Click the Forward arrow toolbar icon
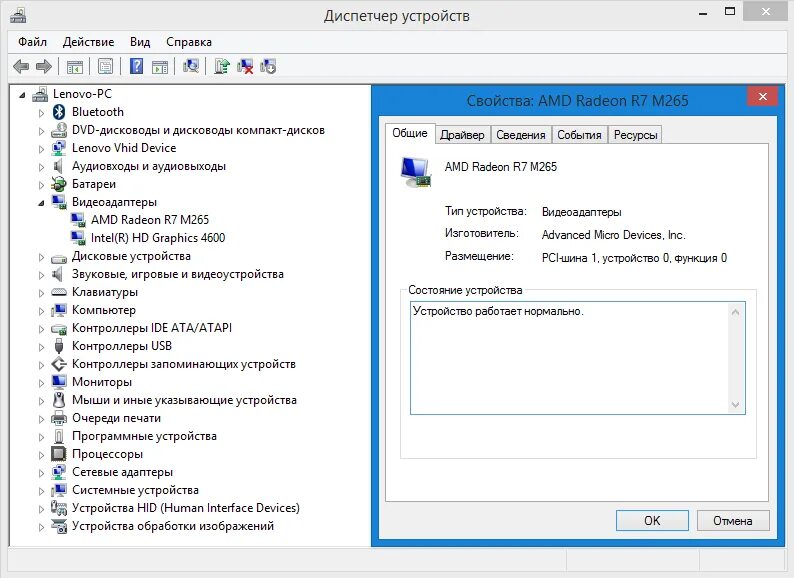The height and width of the screenshot is (578, 794). point(44,66)
